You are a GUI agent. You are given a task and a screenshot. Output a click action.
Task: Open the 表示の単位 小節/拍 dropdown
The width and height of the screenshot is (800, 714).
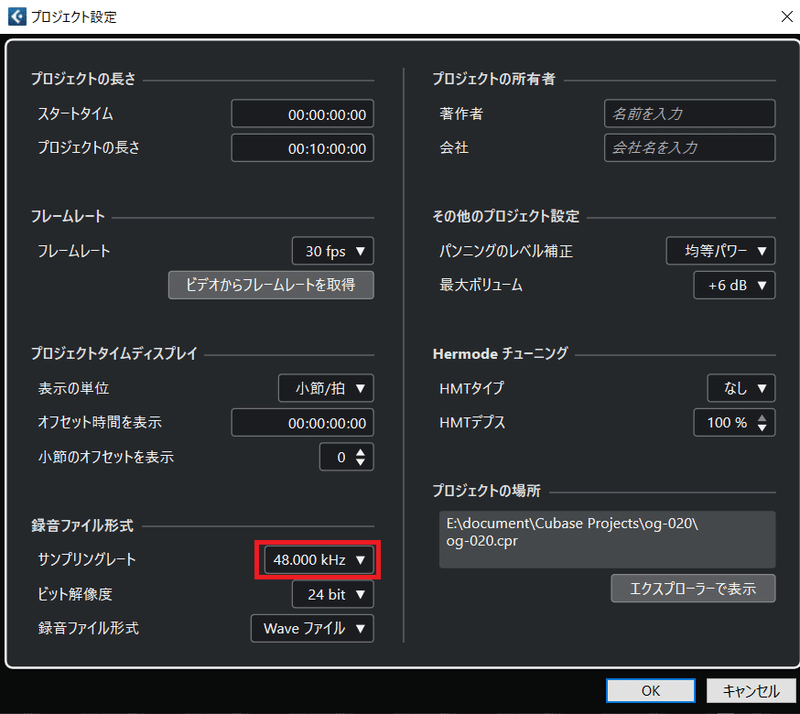click(326, 388)
